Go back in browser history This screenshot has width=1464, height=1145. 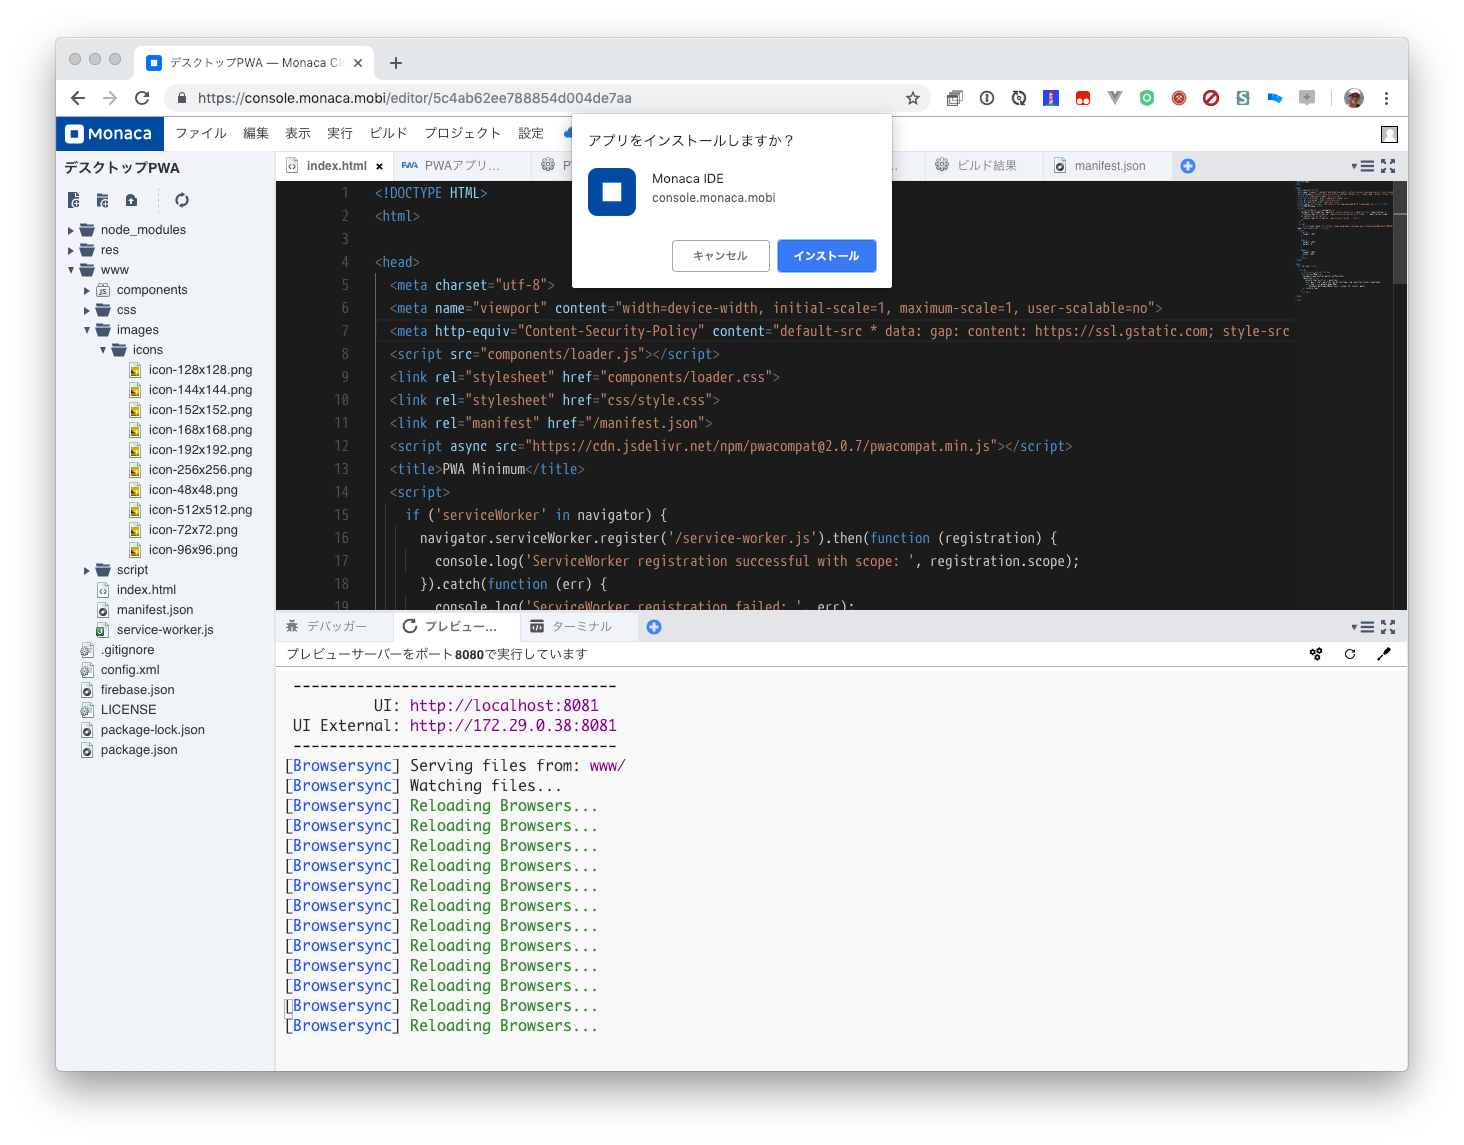78,98
